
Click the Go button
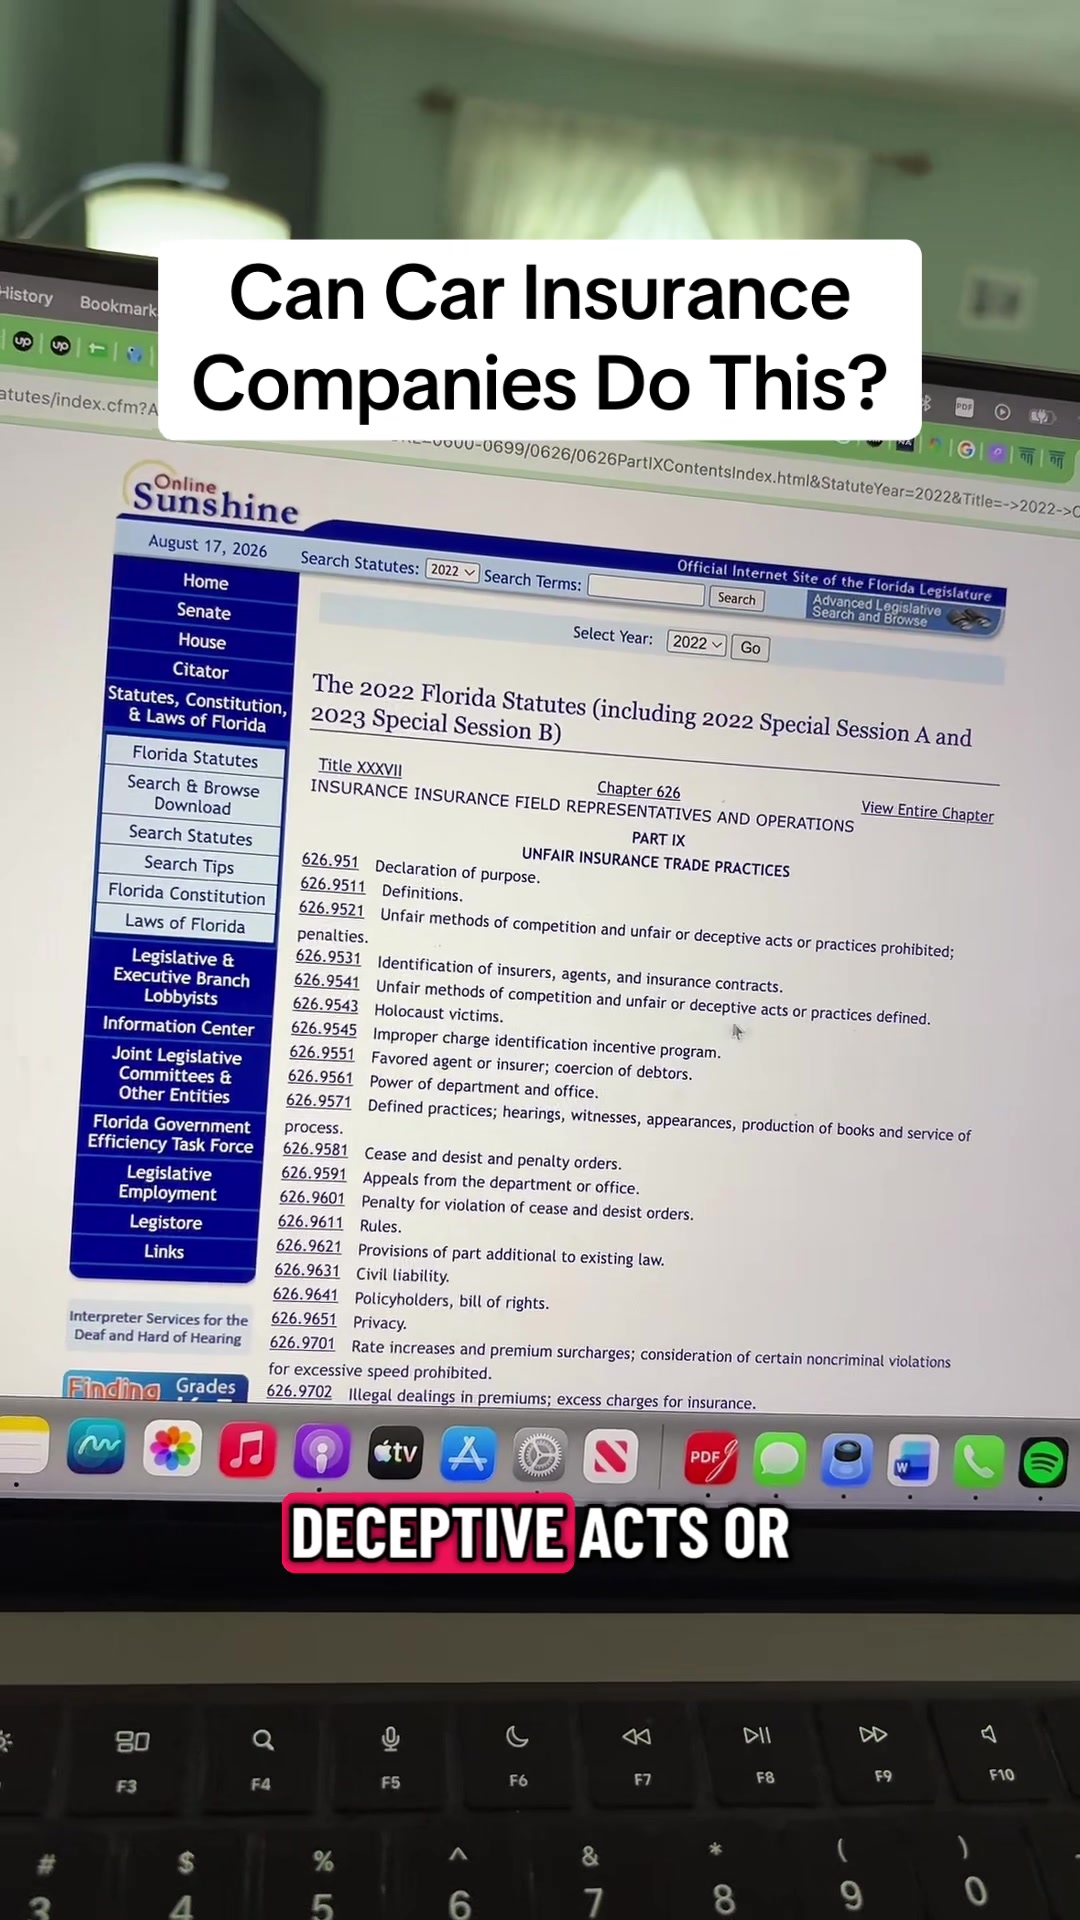(x=751, y=648)
